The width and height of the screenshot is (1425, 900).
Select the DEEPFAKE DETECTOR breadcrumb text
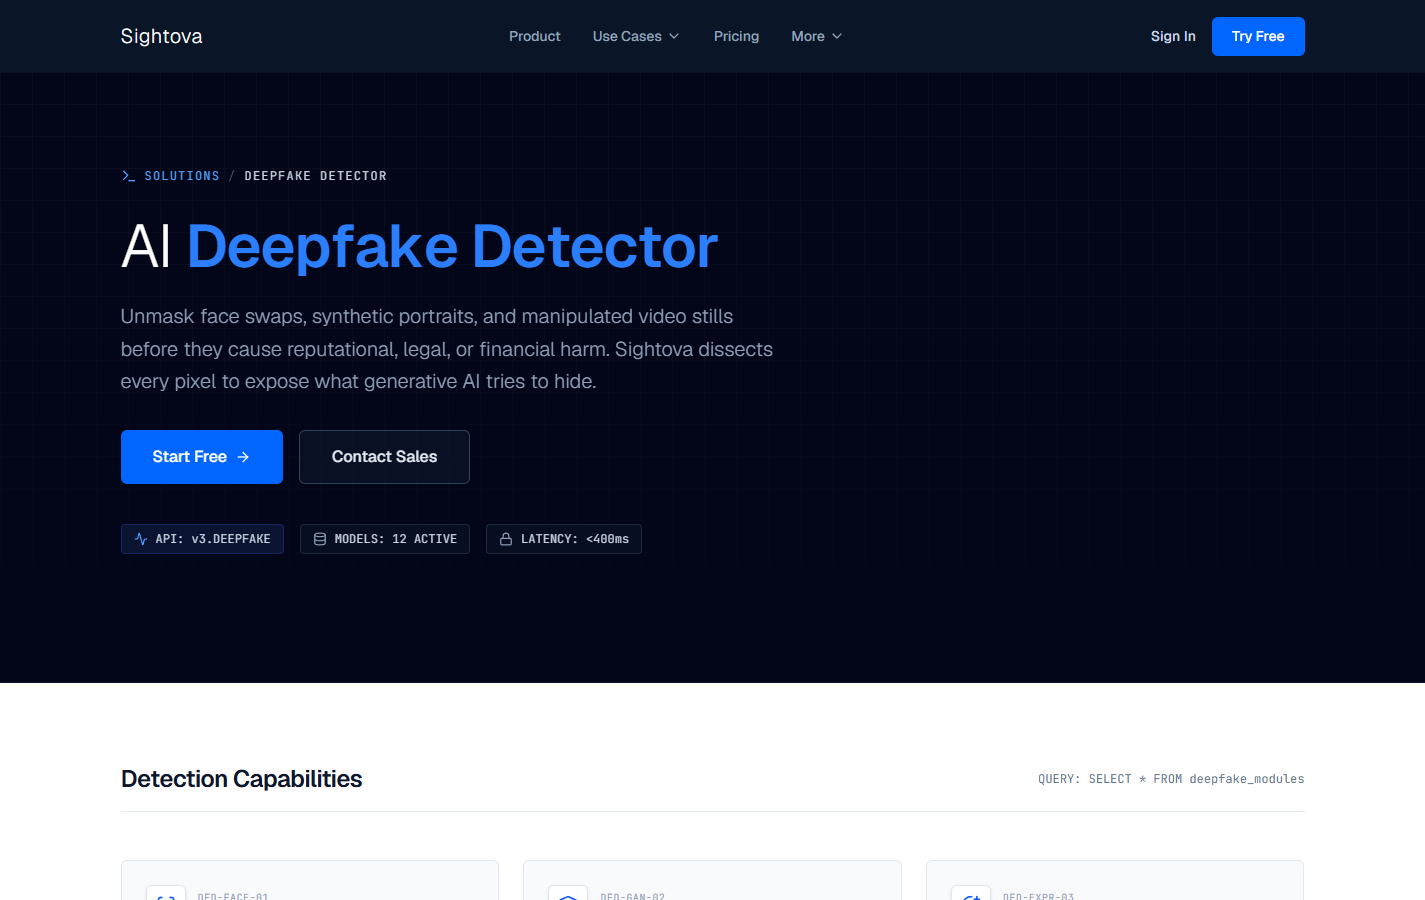[316, 176]
